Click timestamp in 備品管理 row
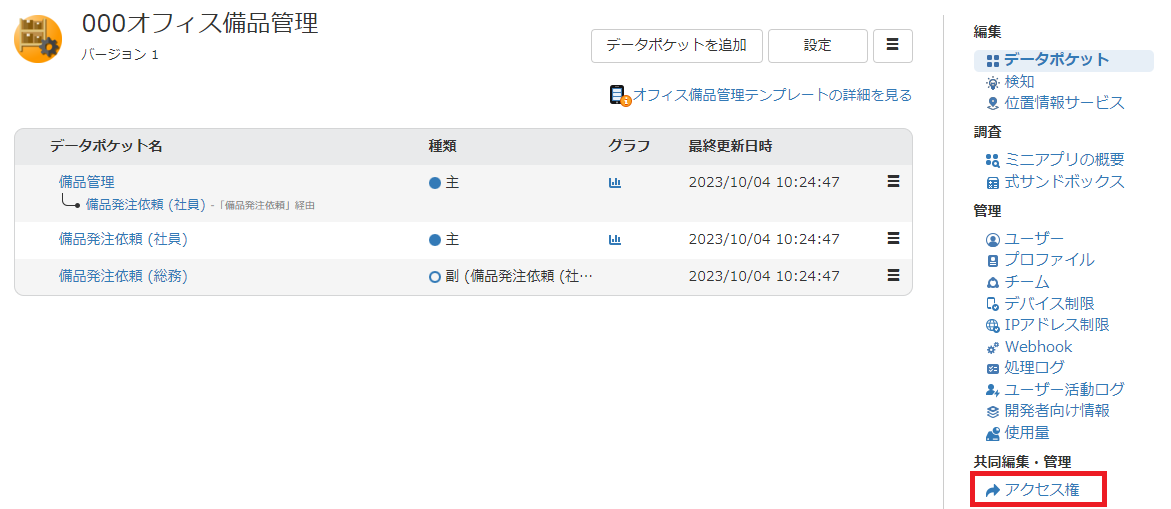Image resolution: width=1171 pixels, height=509 pixels. pyautogui.click(x=764, y=182)
